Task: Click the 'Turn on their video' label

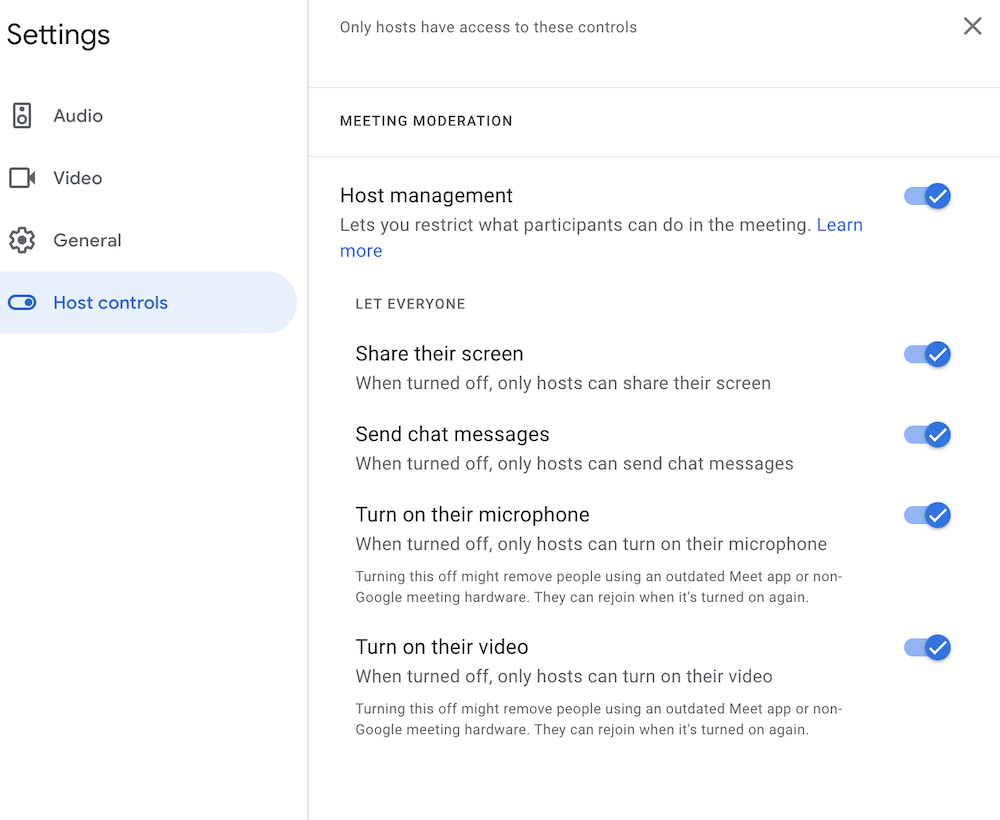Action: 442,647
